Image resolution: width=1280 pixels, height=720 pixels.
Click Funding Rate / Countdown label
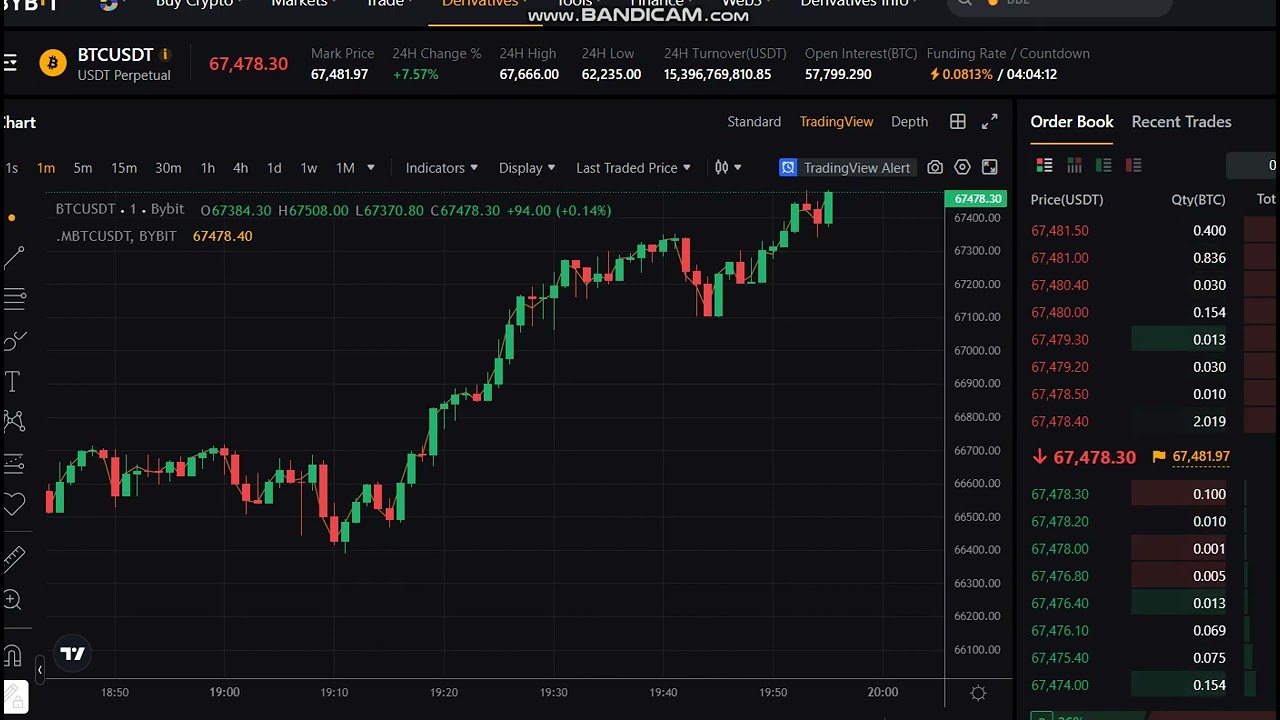(x=1008, y=54)
